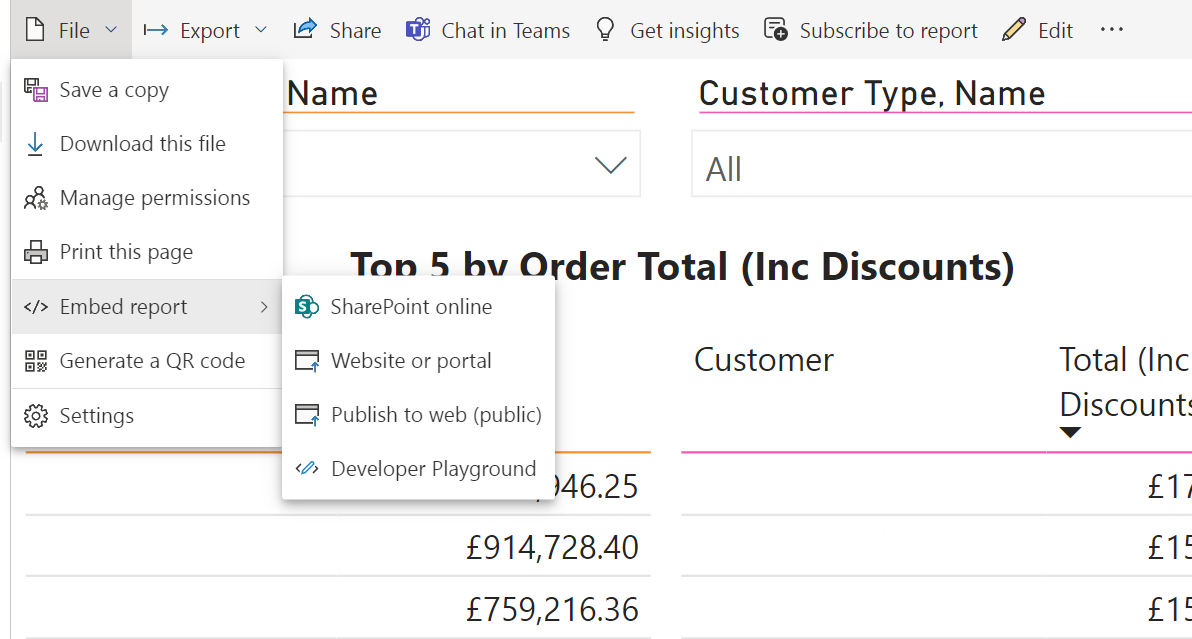
Task: Click the Edit button
Action: [x=1038, y=30]
